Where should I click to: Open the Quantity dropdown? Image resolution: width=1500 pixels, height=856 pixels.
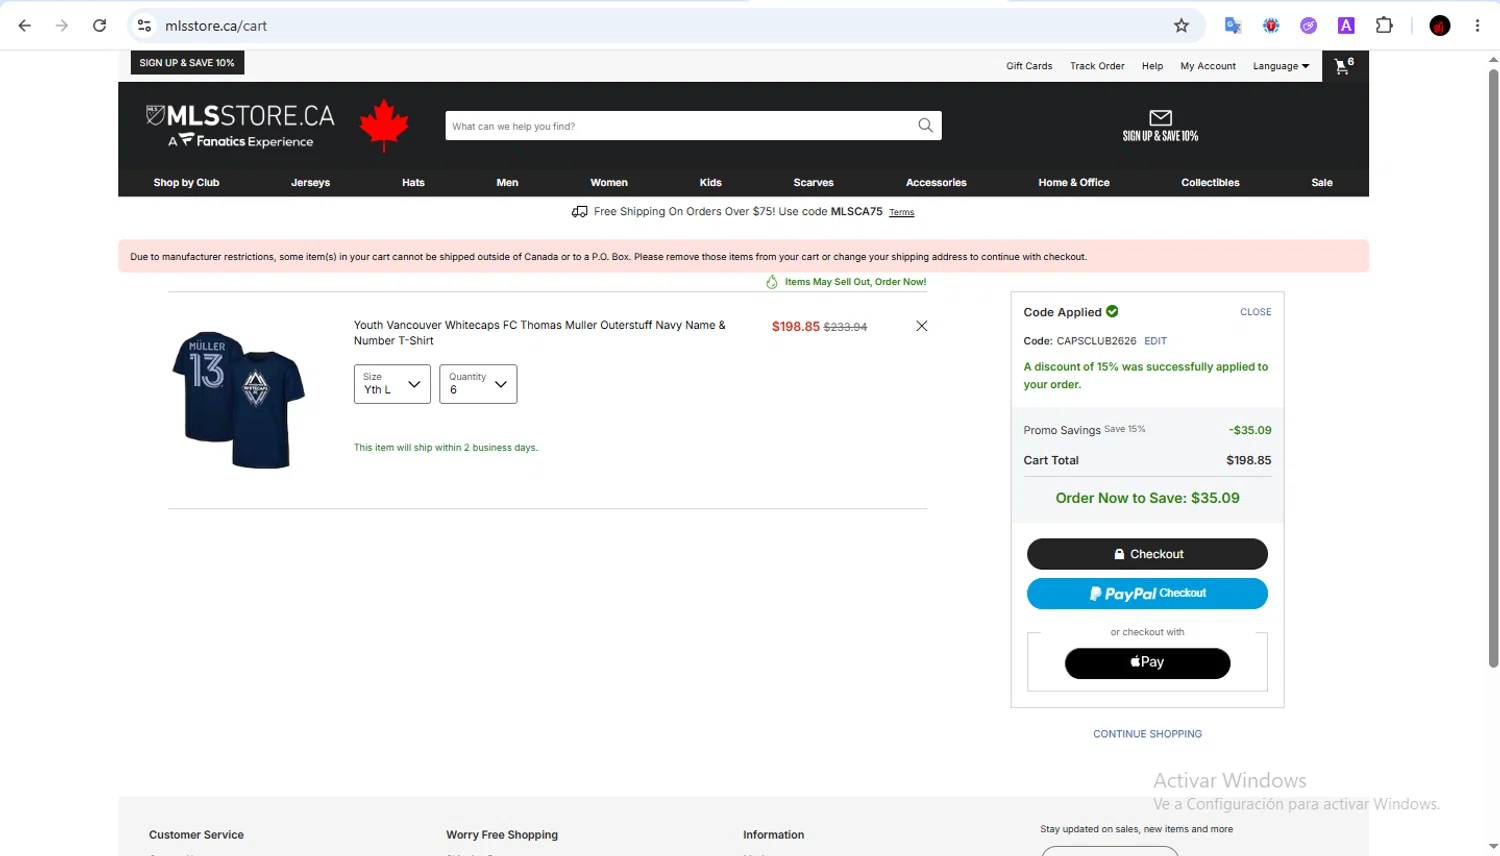click(478, 384)
